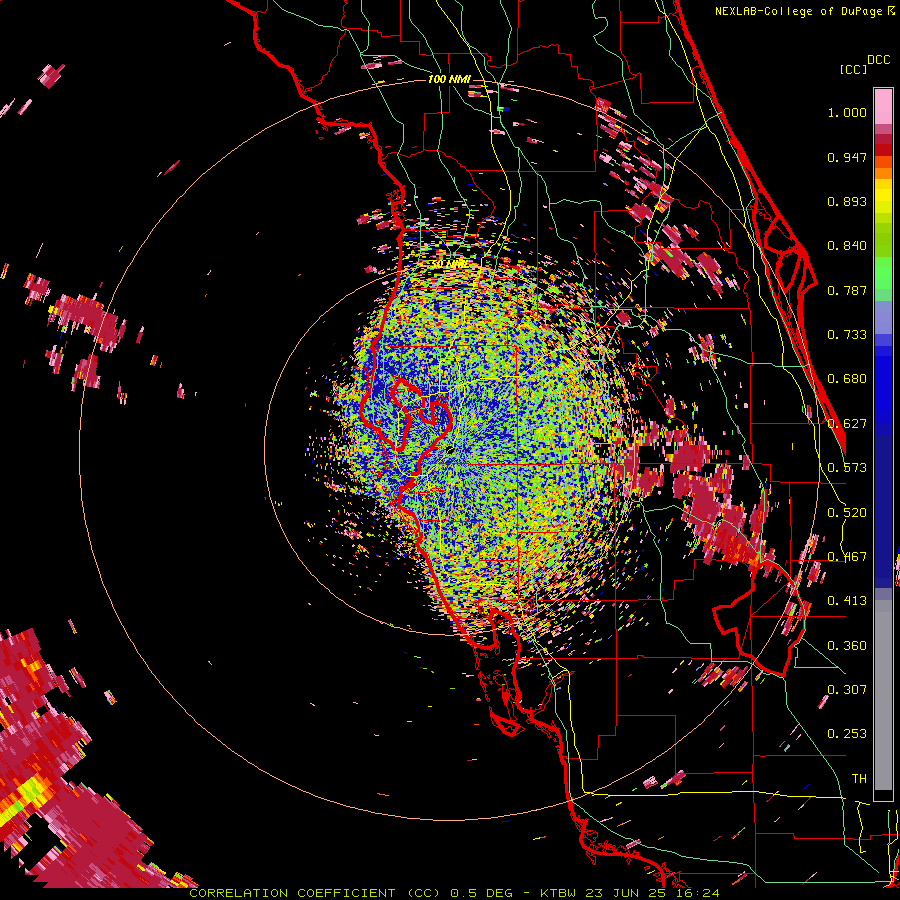Screen dimensions: 900x900
Task: Click the 0.360 scale value
Action: [847, 646]
